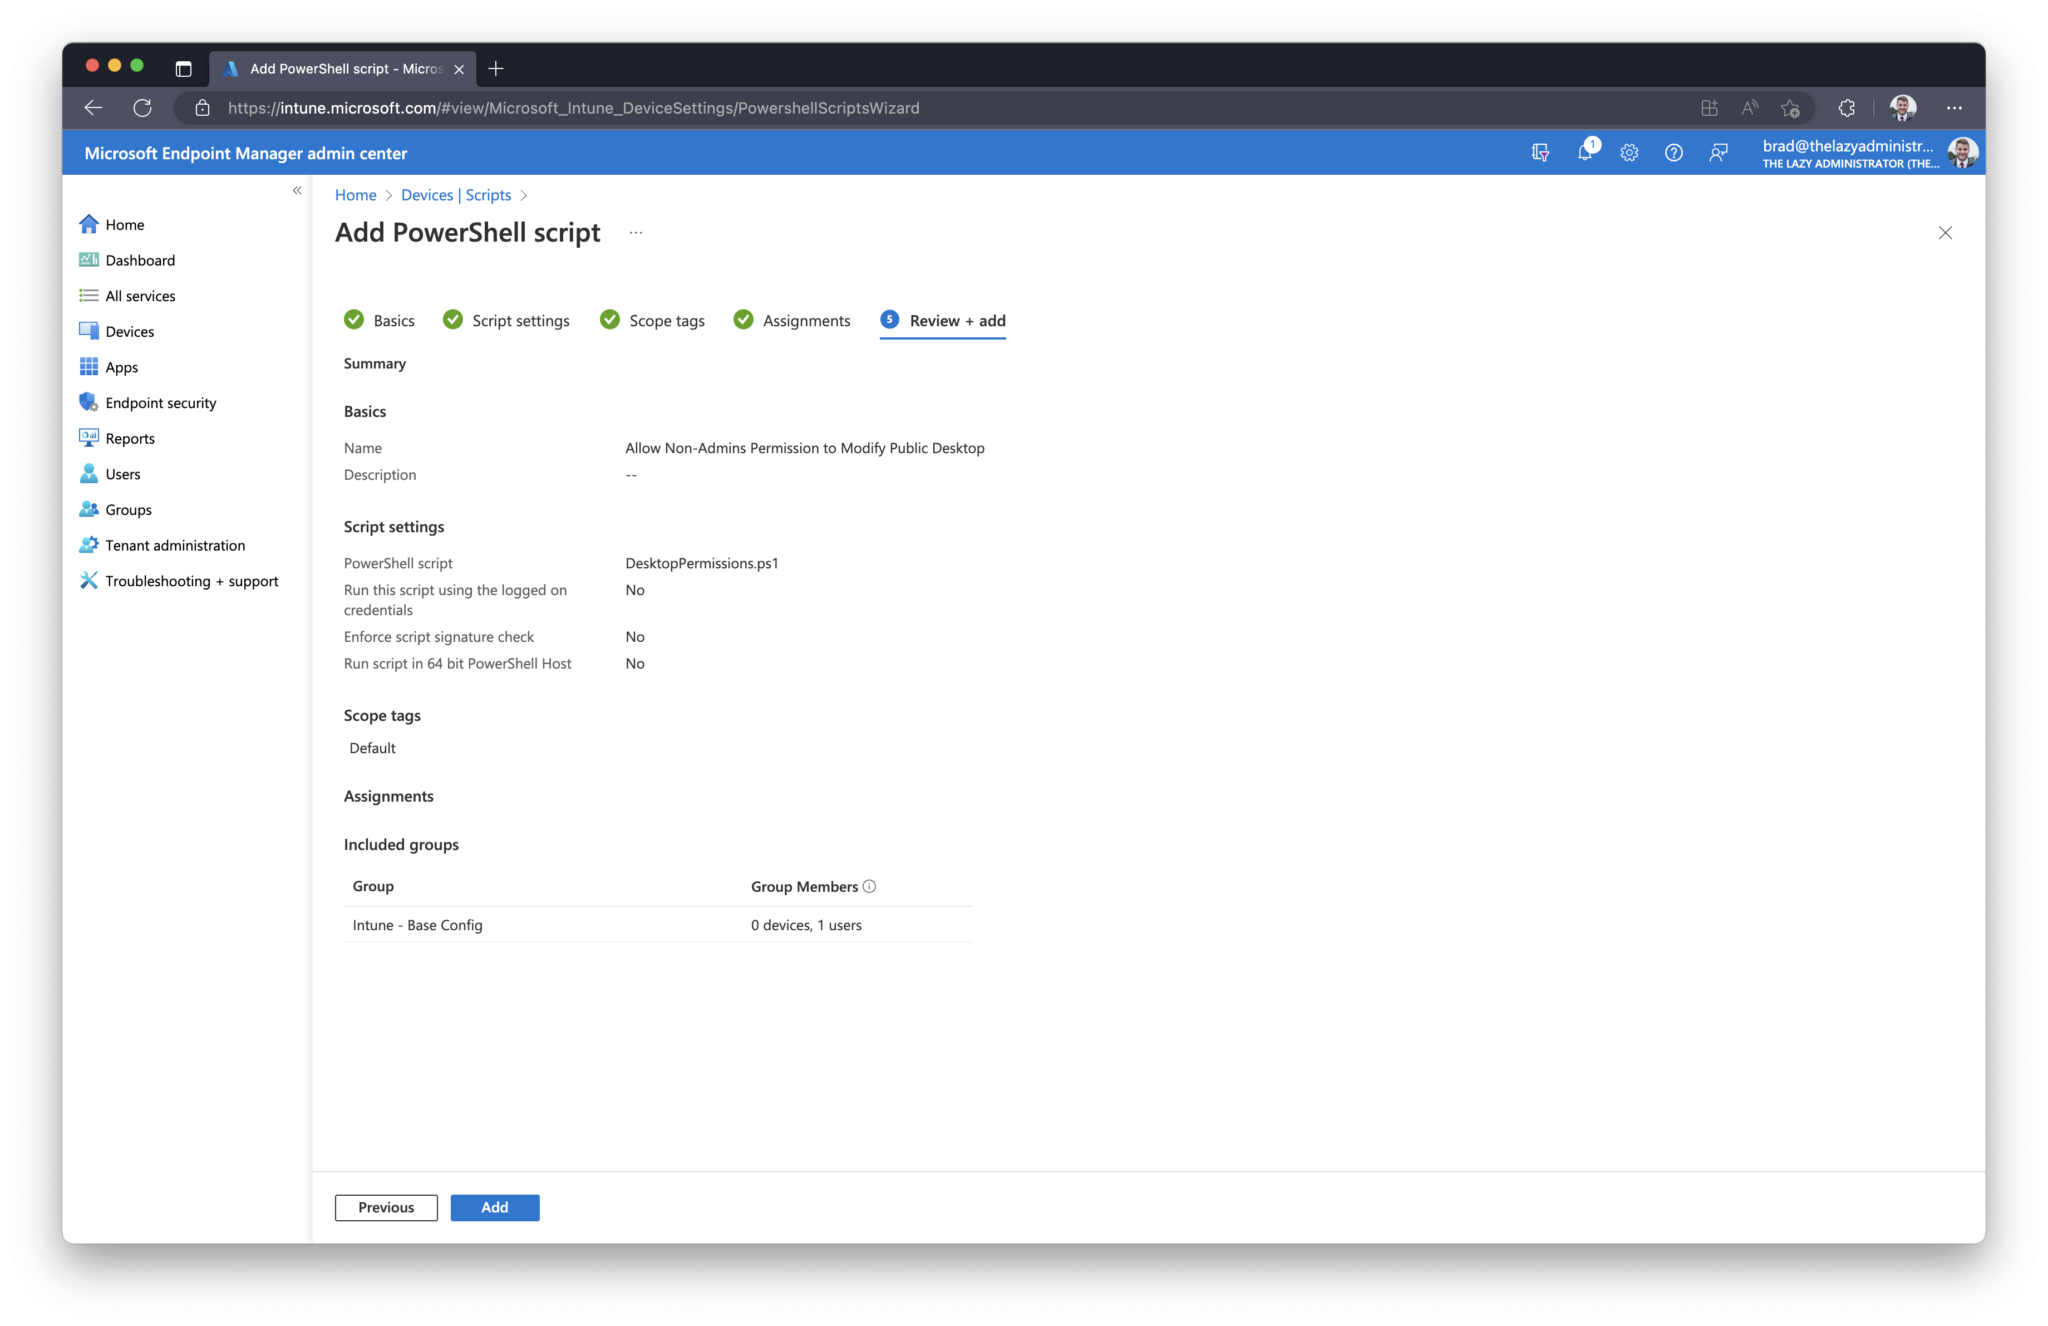Open tab actions menu icon
Viewport: 2048px width, 1326px height.
coord(183,69)
